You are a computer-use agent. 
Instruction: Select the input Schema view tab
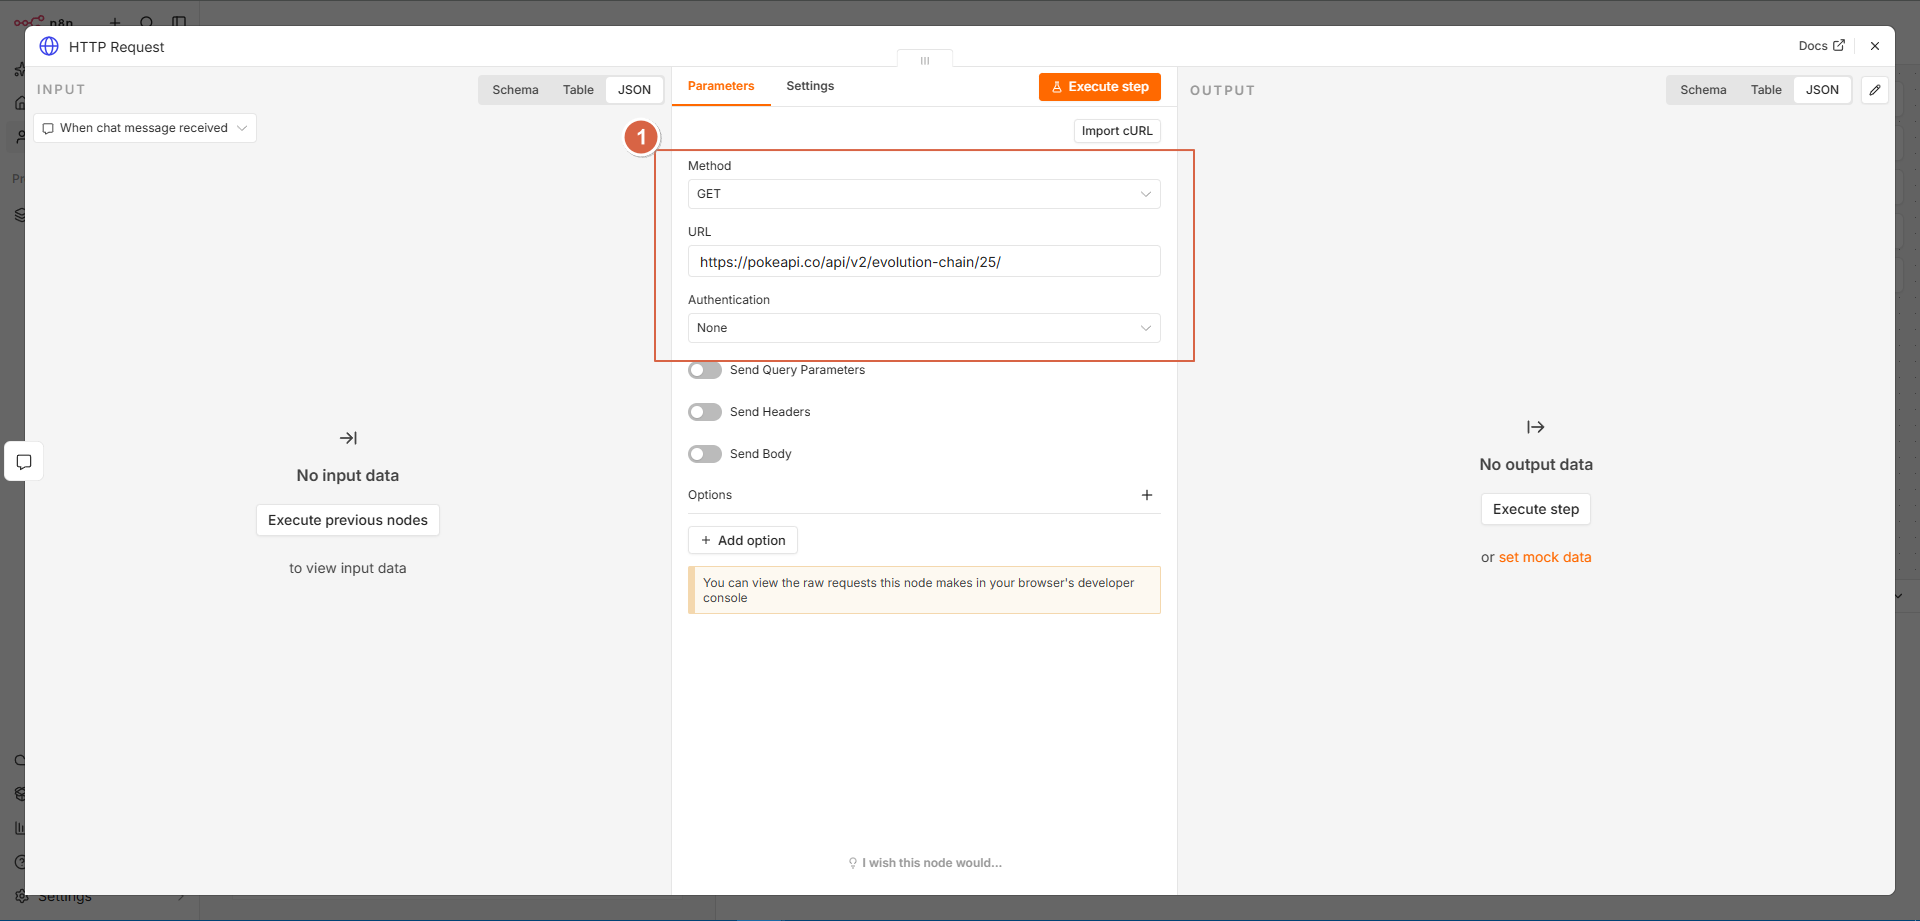point(515,90)
